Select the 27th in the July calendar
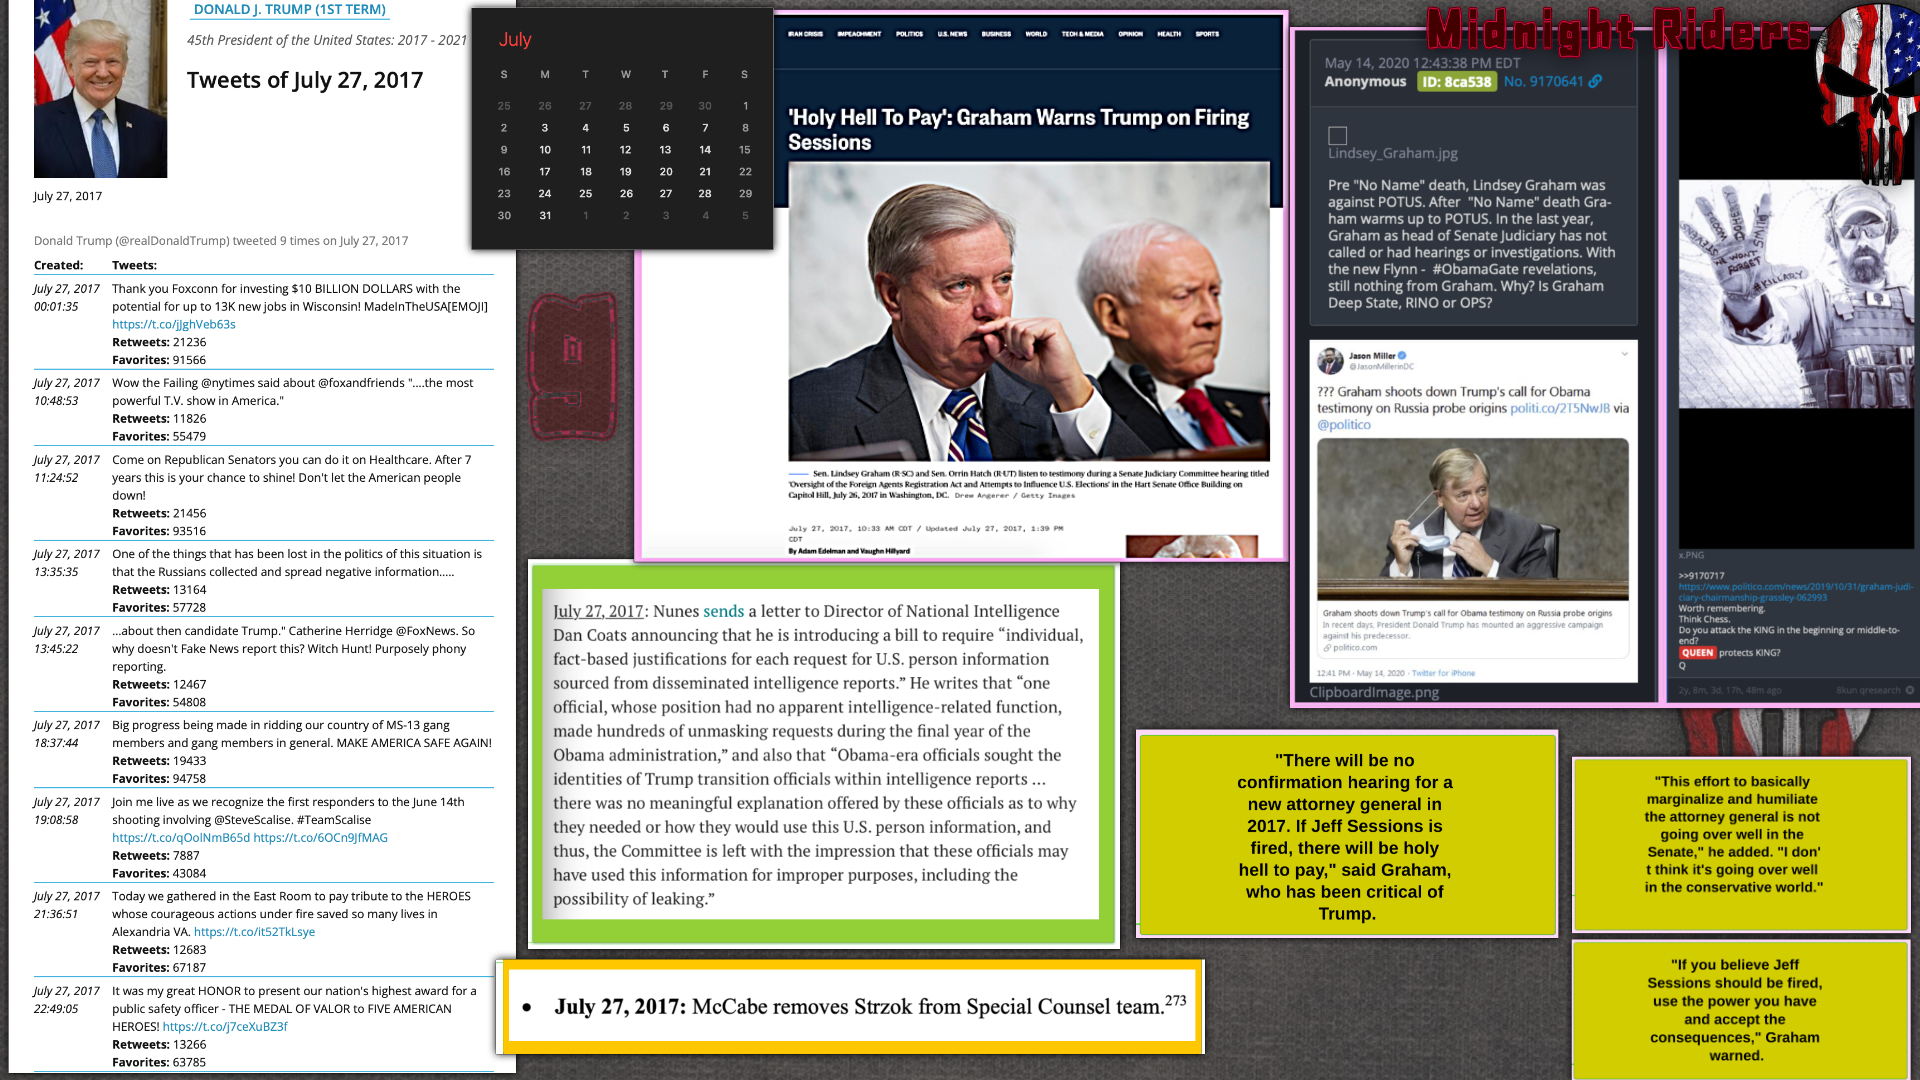 (665, 193)
